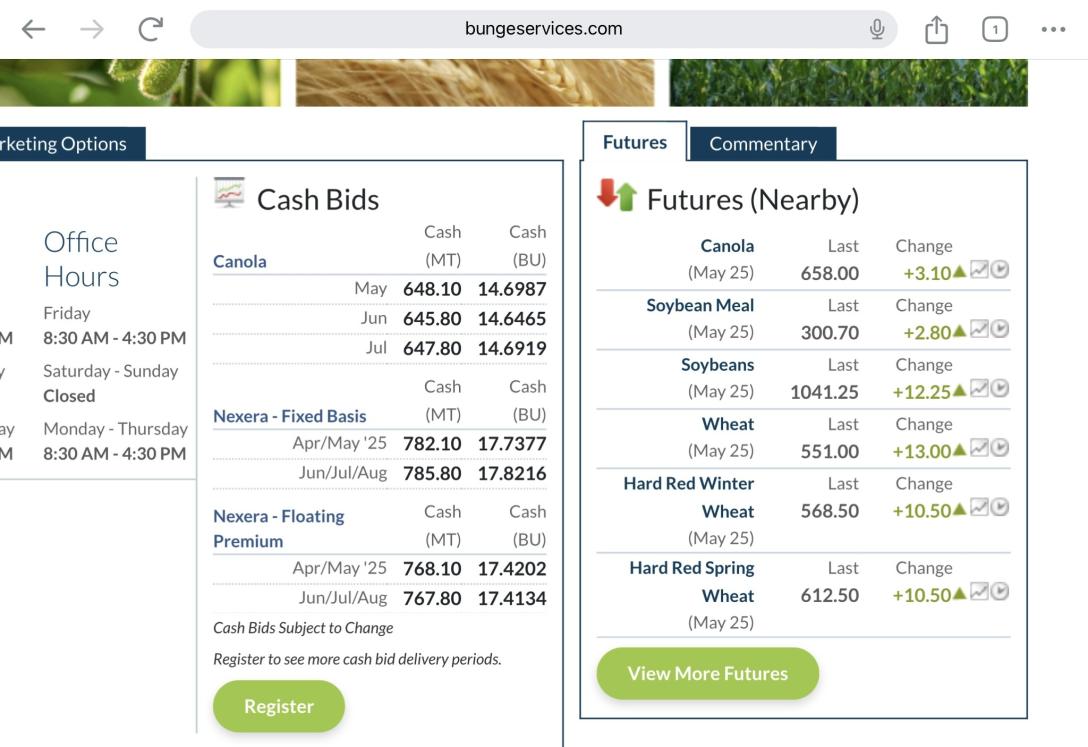Open the Hard Red Winter Wheat chart icon

pyautogui.click(x=980, y=508)
